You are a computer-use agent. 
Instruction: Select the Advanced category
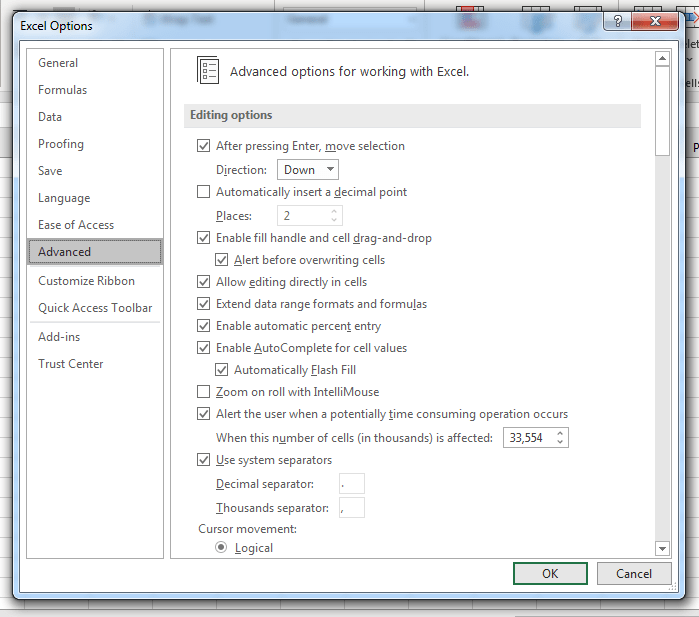pos(95,252)
